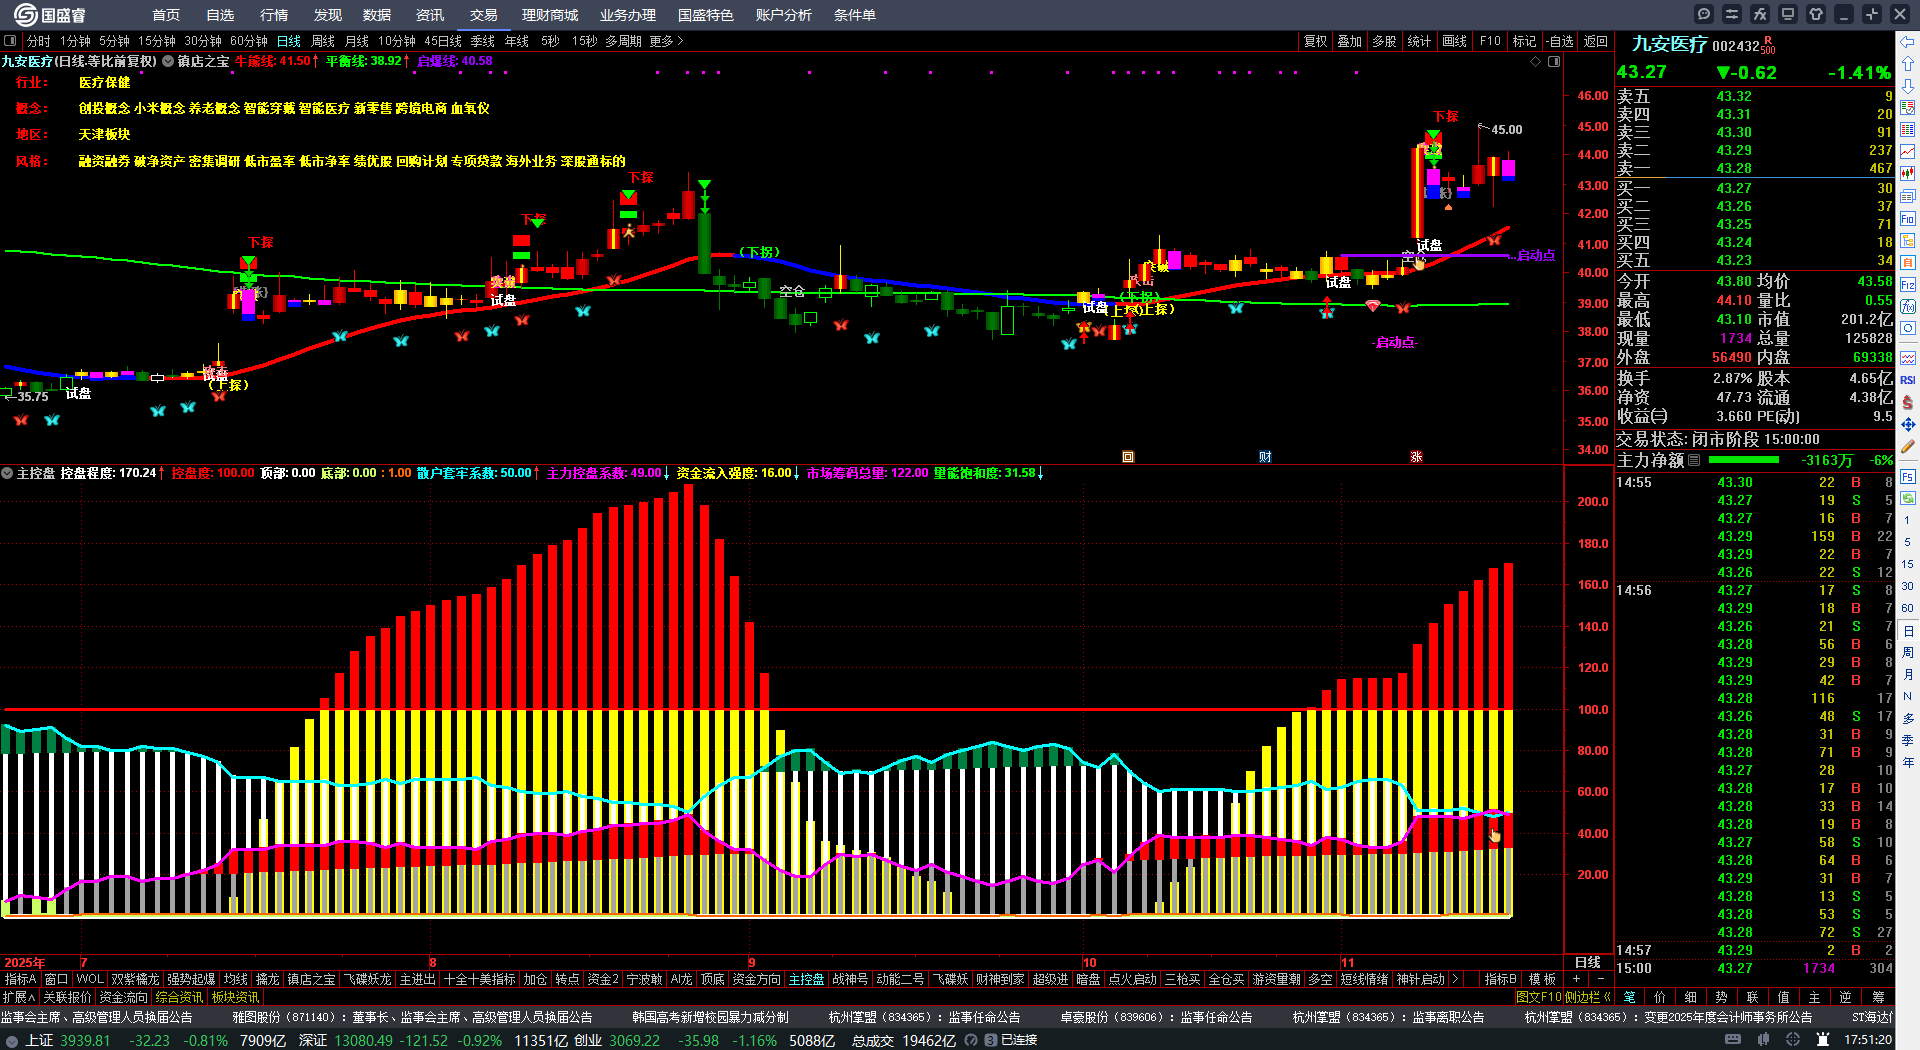Open the red line chart sidebar icon
The image size is (1920, 1050).
tap(1908, 152)
